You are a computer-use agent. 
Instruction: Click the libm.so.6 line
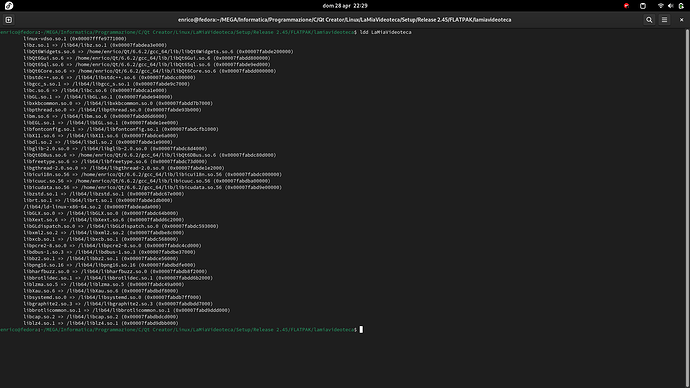[95, 116]
